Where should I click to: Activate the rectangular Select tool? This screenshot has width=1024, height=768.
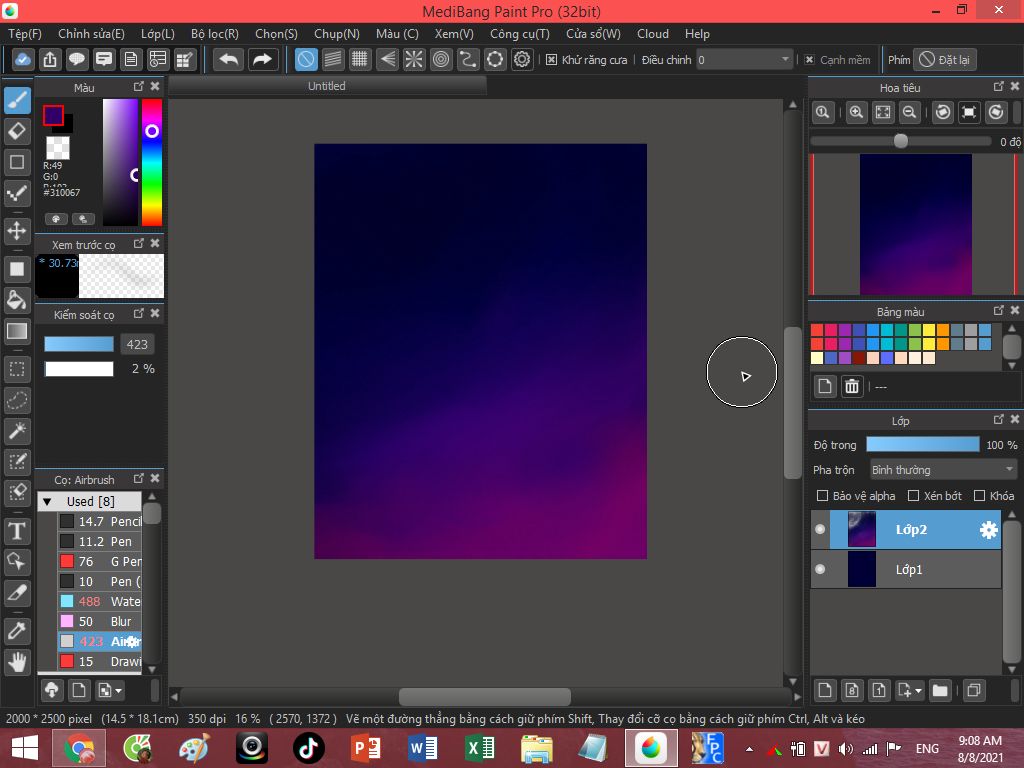click(x=18, y=370)
